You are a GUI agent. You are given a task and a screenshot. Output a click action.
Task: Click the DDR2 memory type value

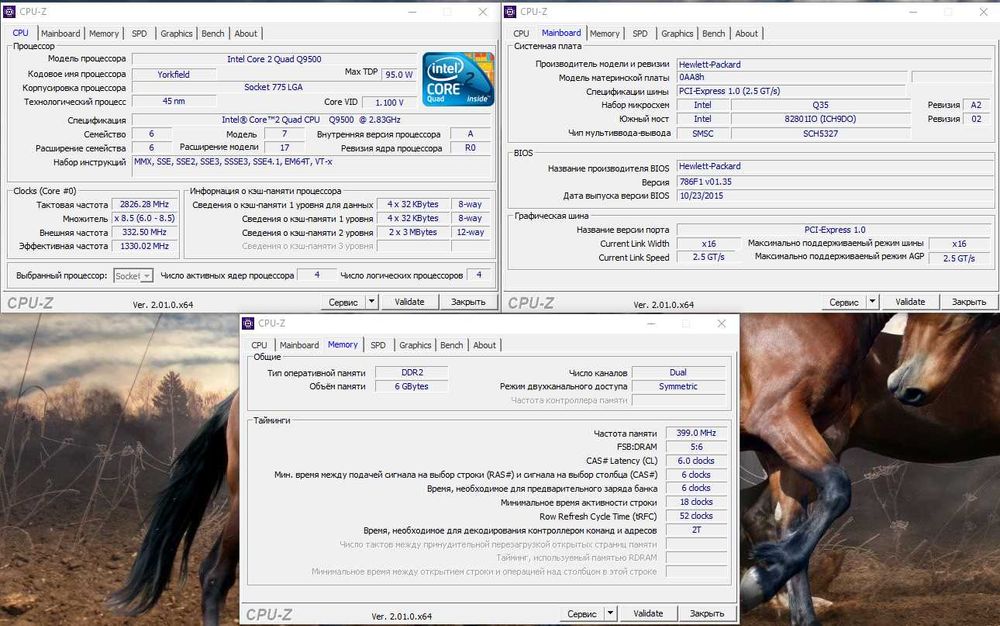click(x=412, y=372)
